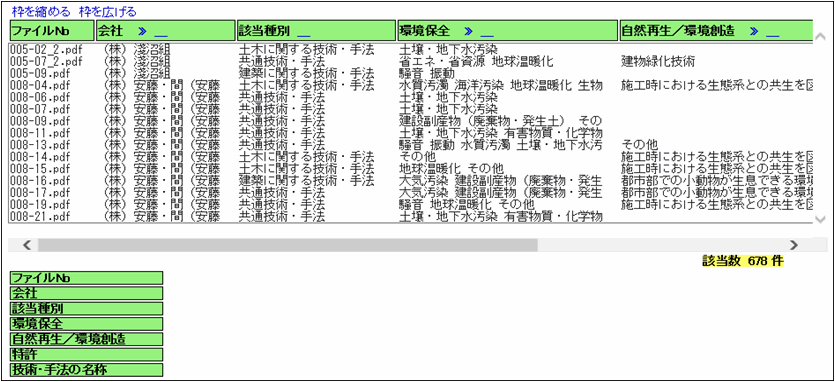Click the 該当種別 button in the lower list
This screenshot has width=835, height=382.
(86, 308)
